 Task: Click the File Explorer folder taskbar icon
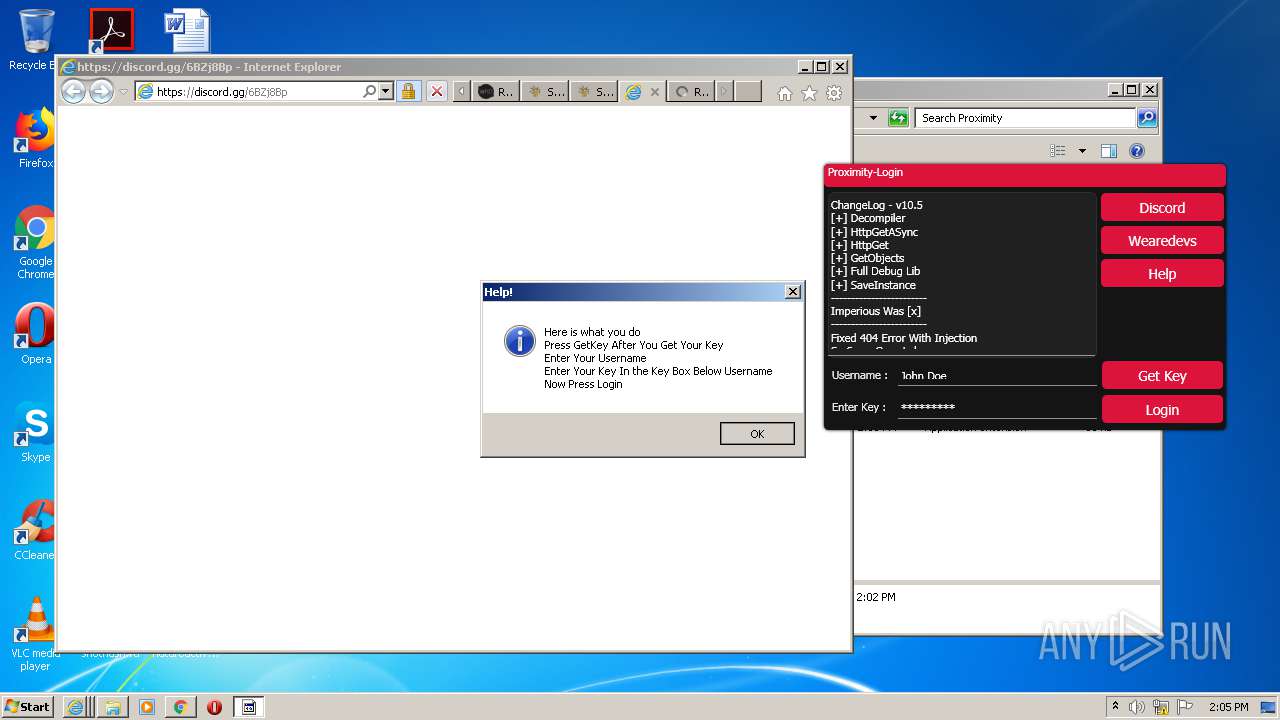click(x=112, y=706)
